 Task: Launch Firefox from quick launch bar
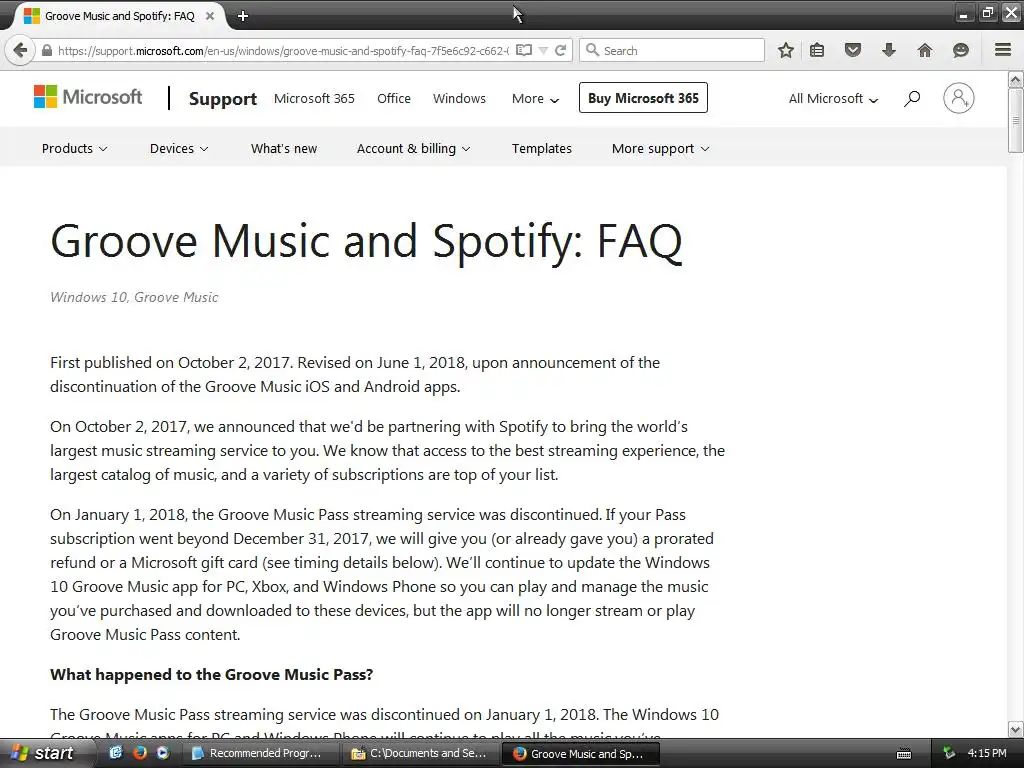tap(139, 753)
